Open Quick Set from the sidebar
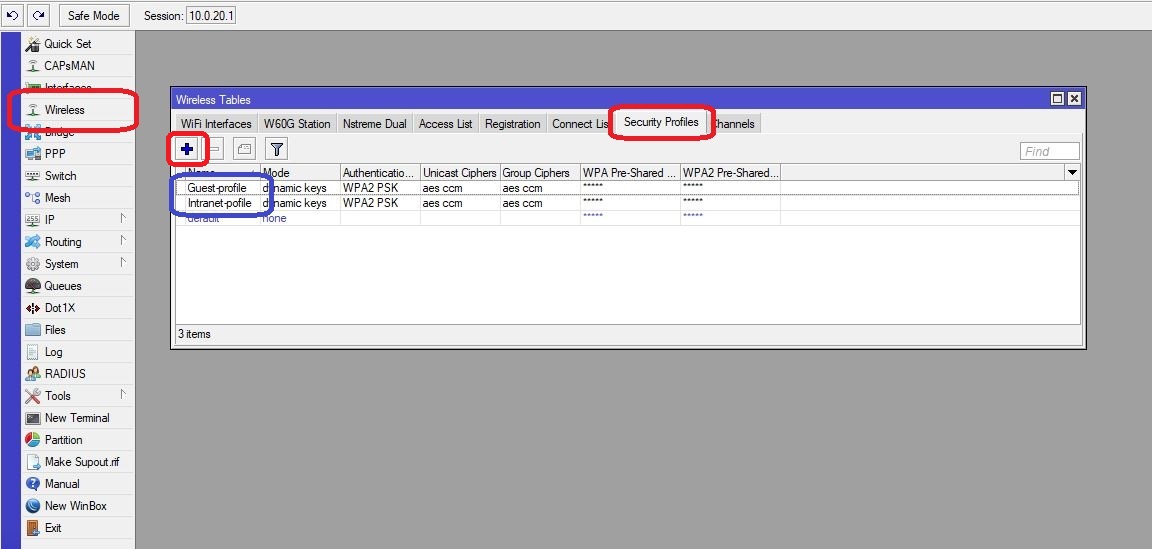 [67, 44]
